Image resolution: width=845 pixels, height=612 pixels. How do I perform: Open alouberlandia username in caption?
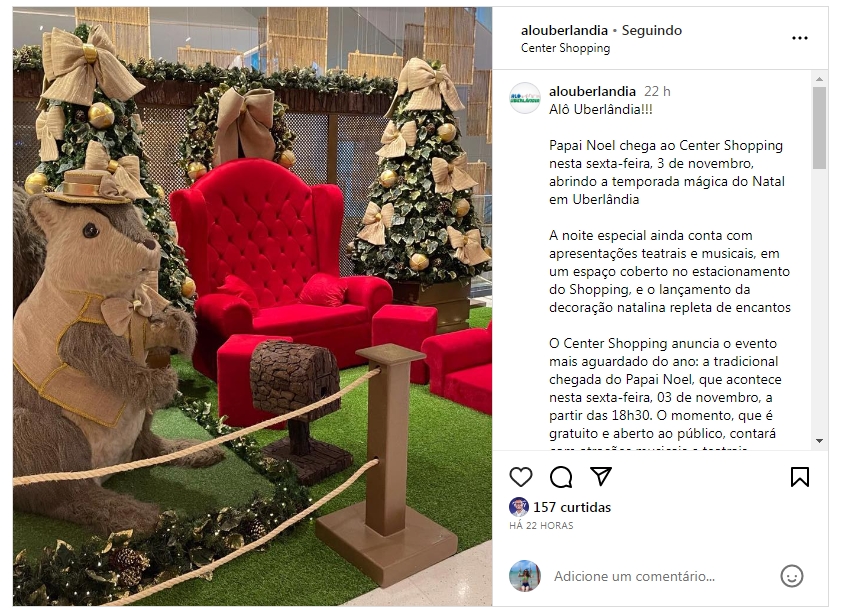tap(592, 92)
